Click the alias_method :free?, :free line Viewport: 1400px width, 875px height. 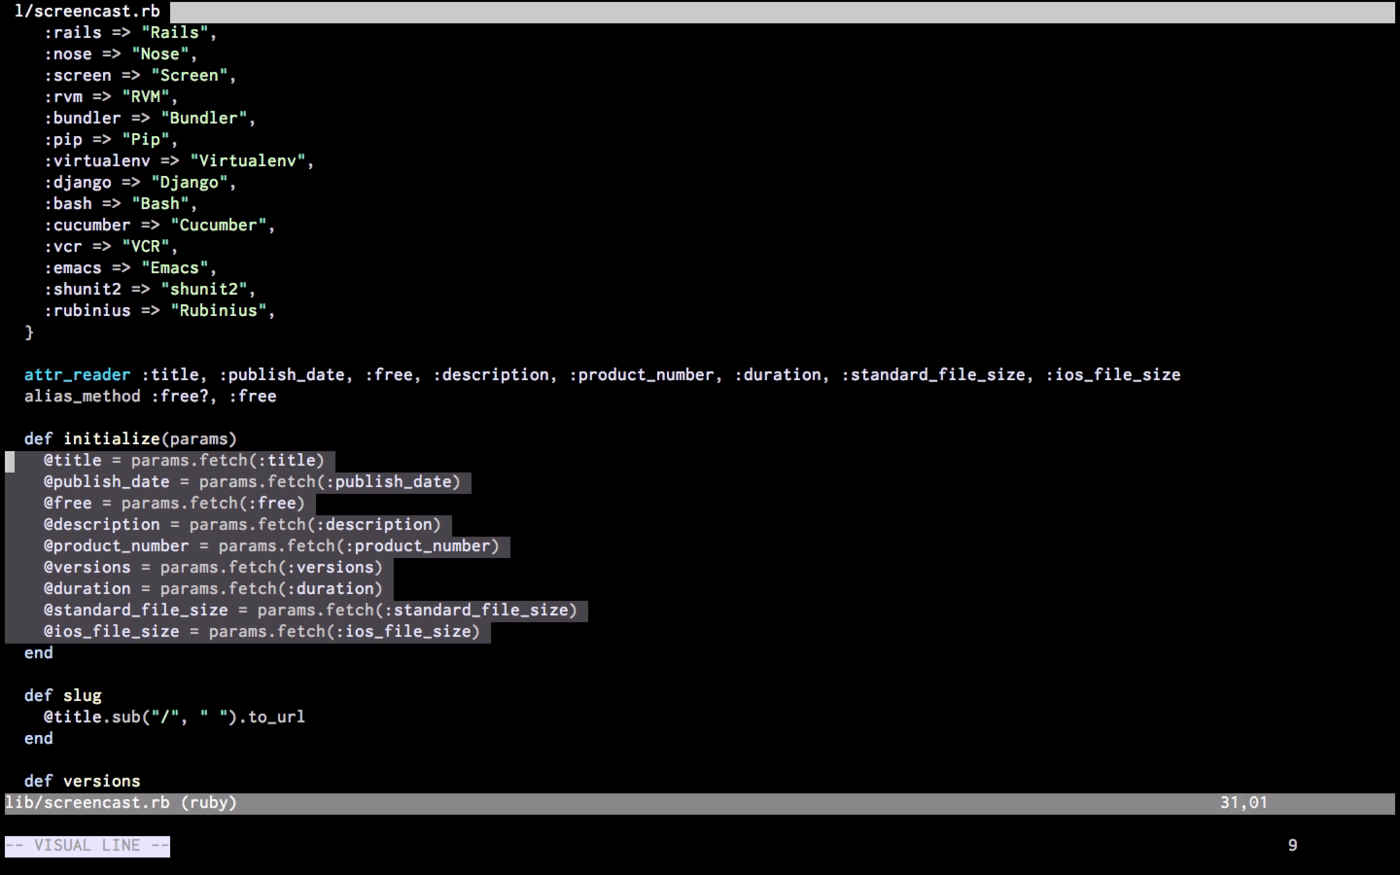(x=150, y=396)
